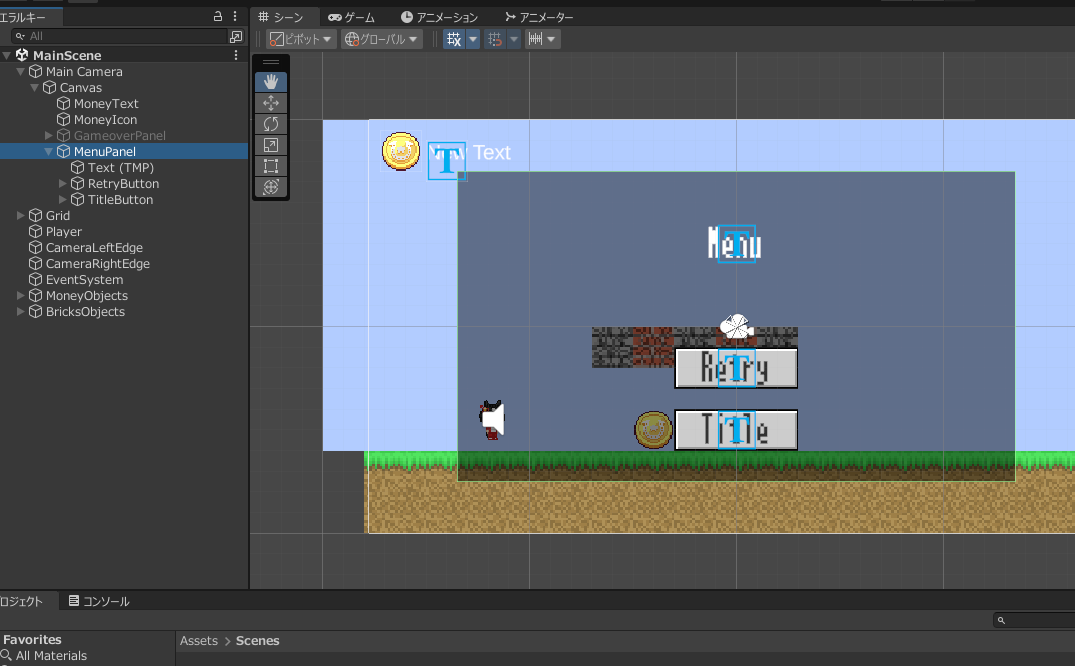This screenshot has width=1075, height=666.
Task: Select the combined Transform tool
Action: [x=271, y=187]
